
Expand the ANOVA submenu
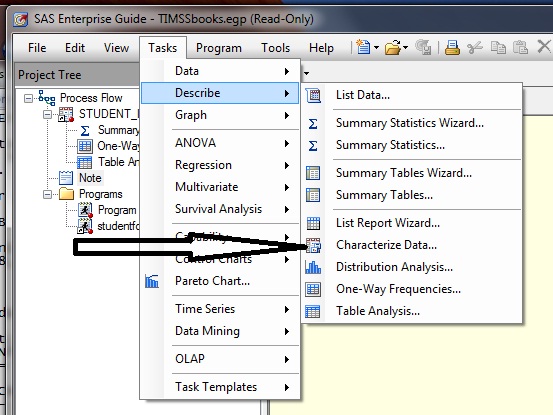[220, 143]
